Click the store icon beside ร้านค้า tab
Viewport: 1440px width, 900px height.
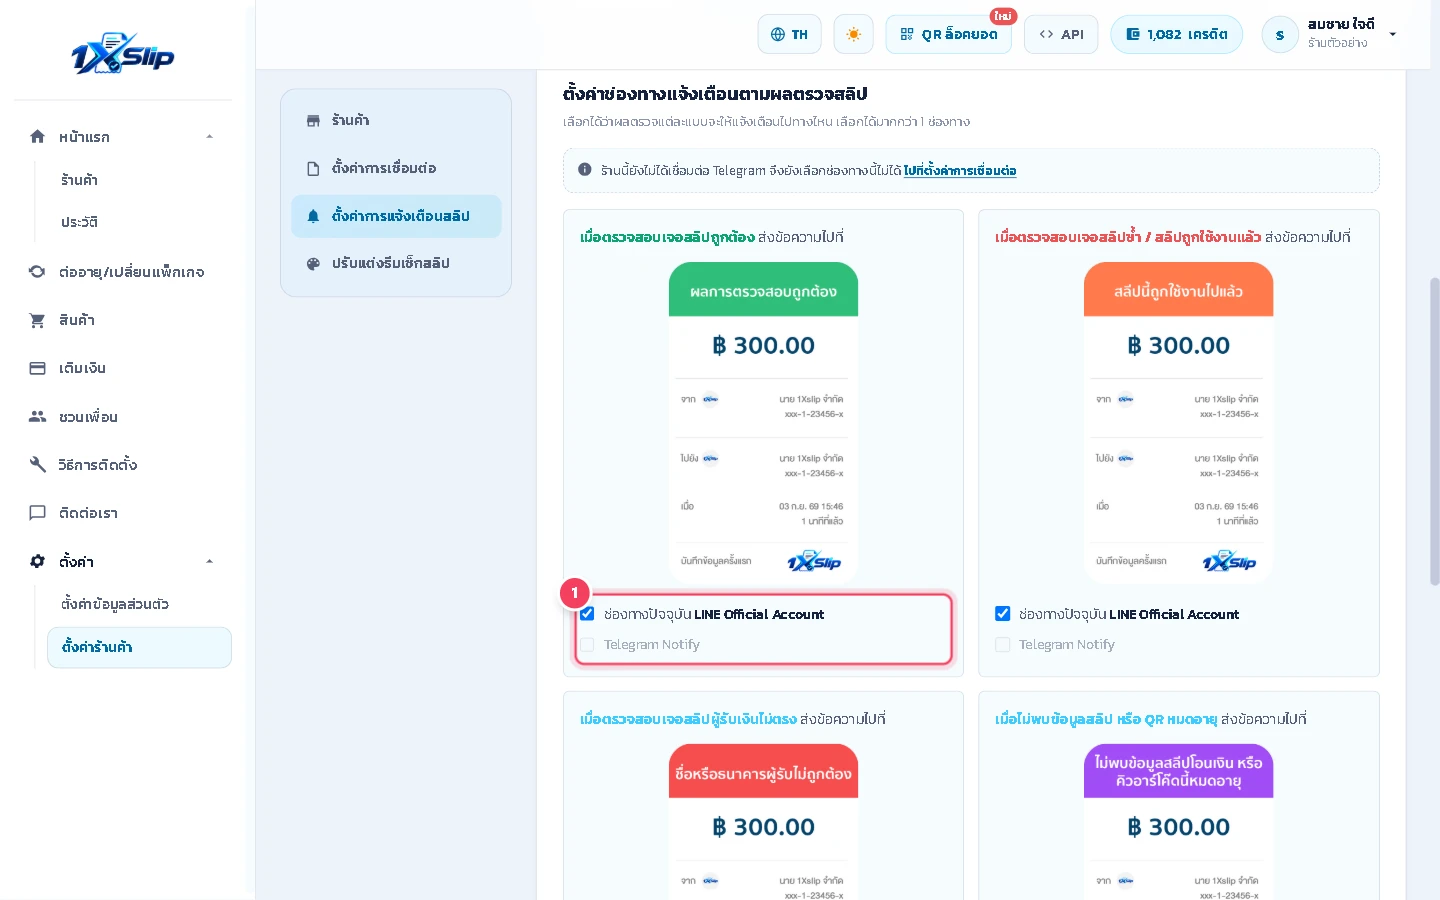pyautogui.click(x=313, y=120)
